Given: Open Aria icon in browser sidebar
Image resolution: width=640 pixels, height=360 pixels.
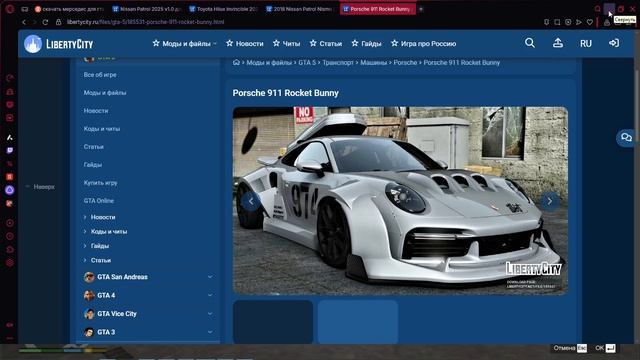Looking at the screenshot, I should point(10,138).
